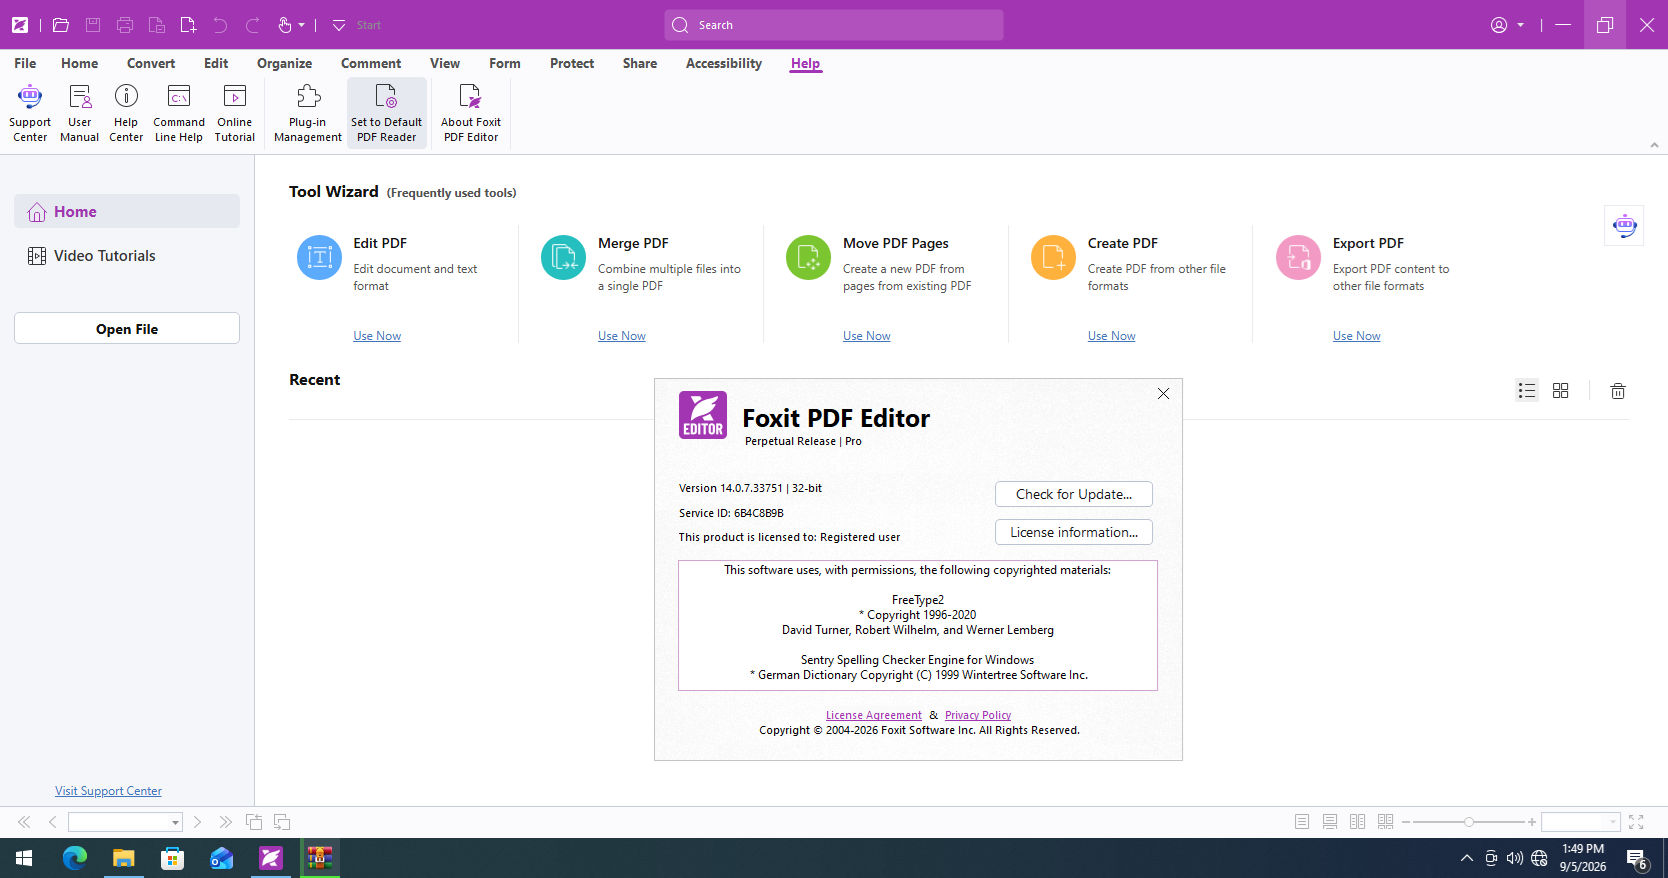Expand the Hand tool dropdown arrow
This screenshot has height=878, width=1668.
[x=301, y=25]
